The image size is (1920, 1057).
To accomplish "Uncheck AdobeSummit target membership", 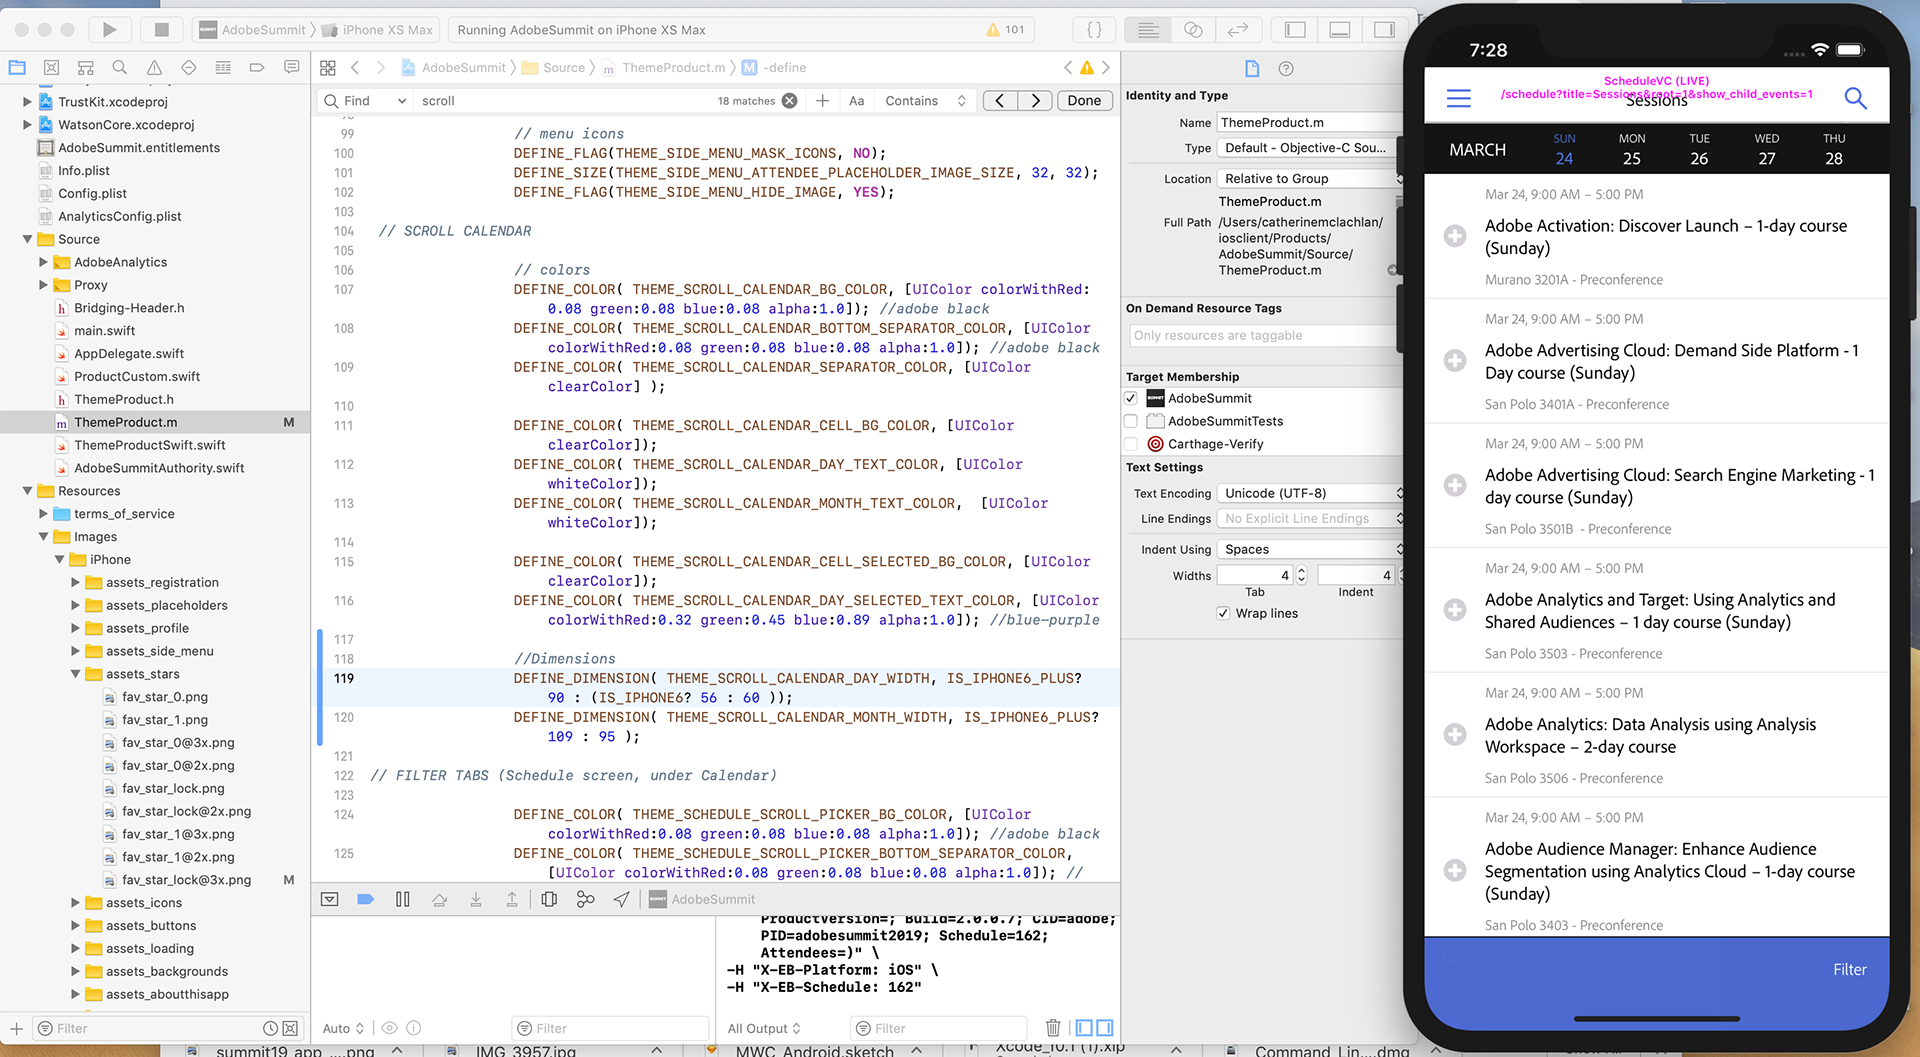I will 1131,398.
